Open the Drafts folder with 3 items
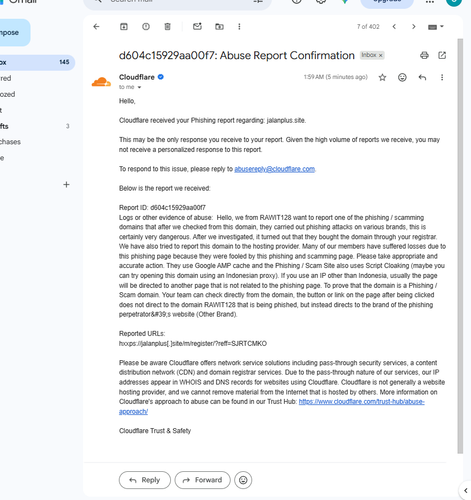 coord(35,126)
